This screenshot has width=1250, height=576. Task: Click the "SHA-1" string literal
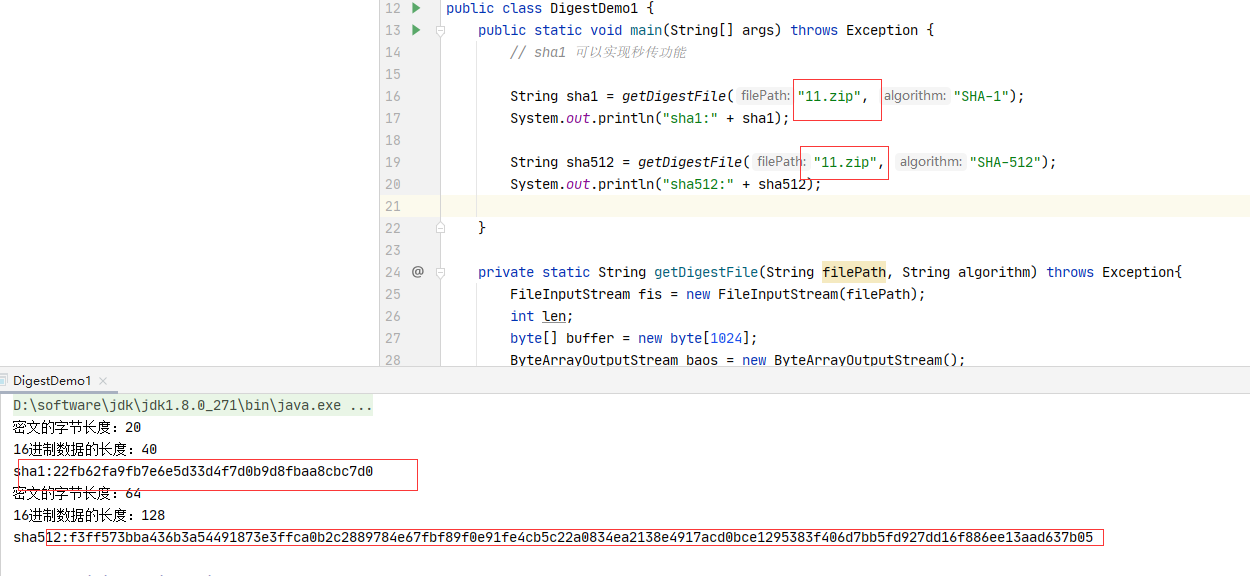[x=979, y=96]
